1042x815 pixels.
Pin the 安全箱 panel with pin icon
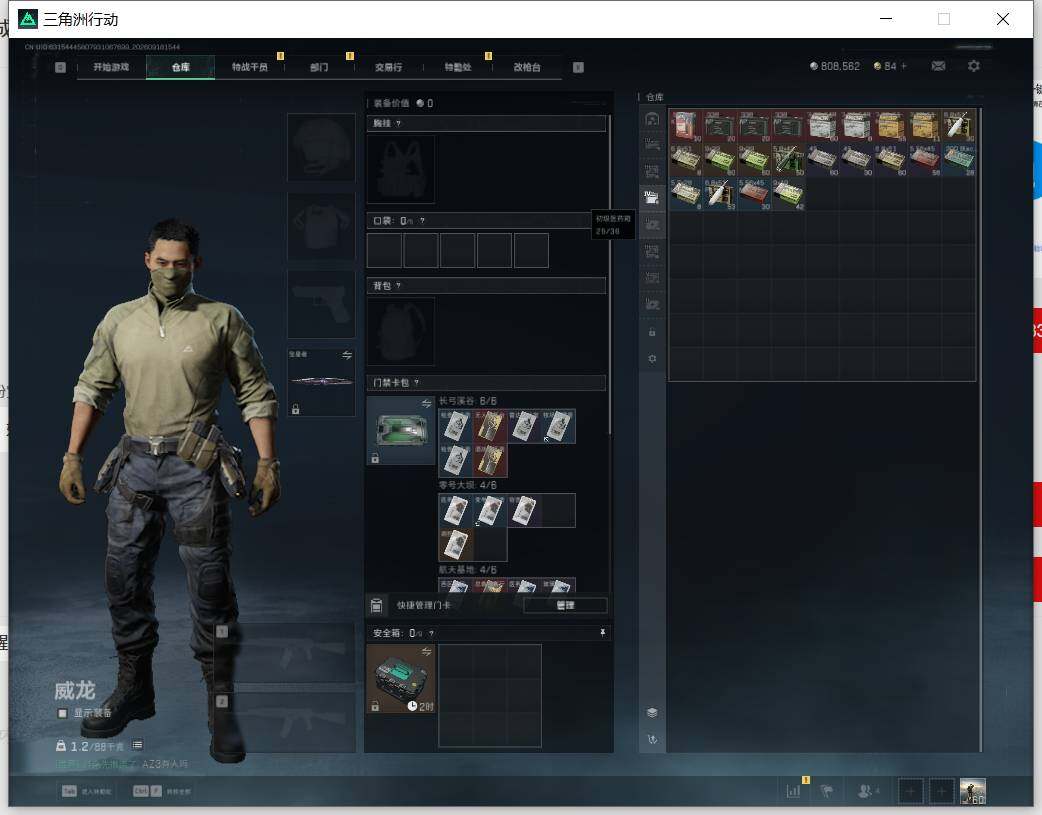[x=603, y=633]
